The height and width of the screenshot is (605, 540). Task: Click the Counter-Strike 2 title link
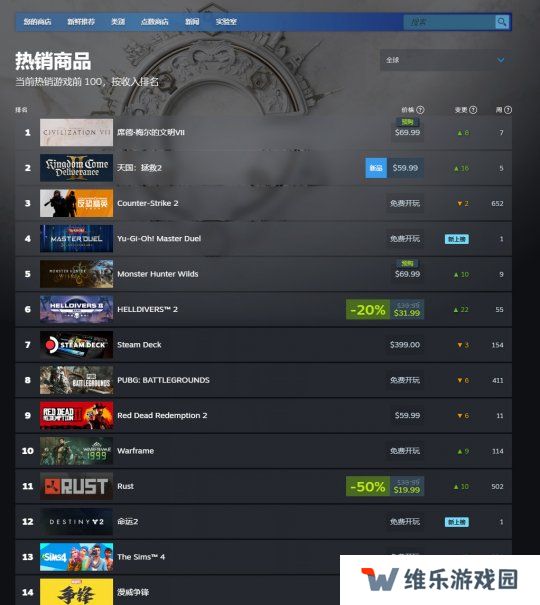point(148,203)
